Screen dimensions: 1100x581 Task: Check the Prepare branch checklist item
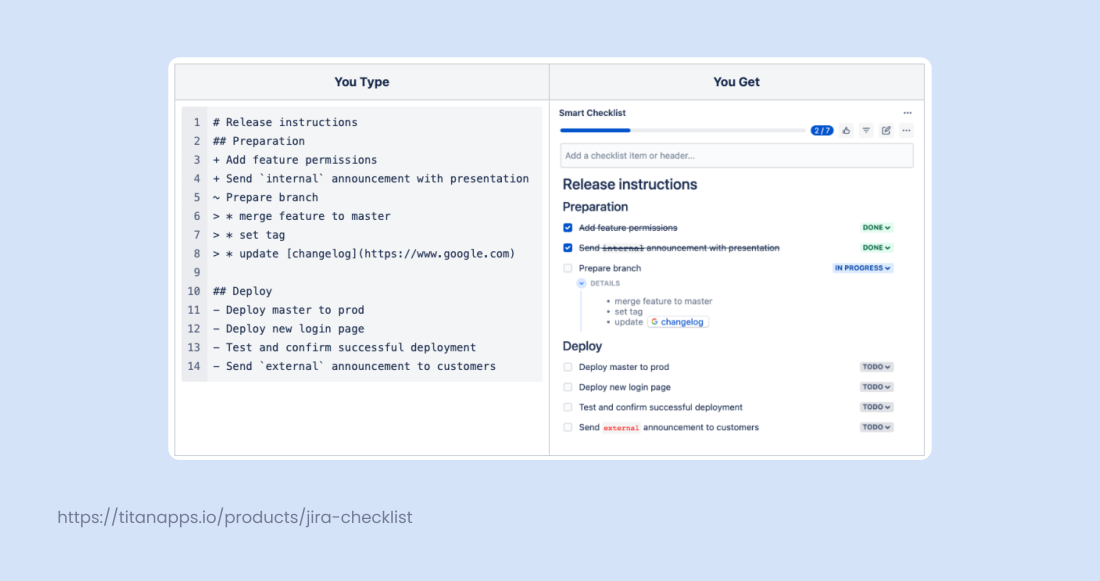(569, 267)
